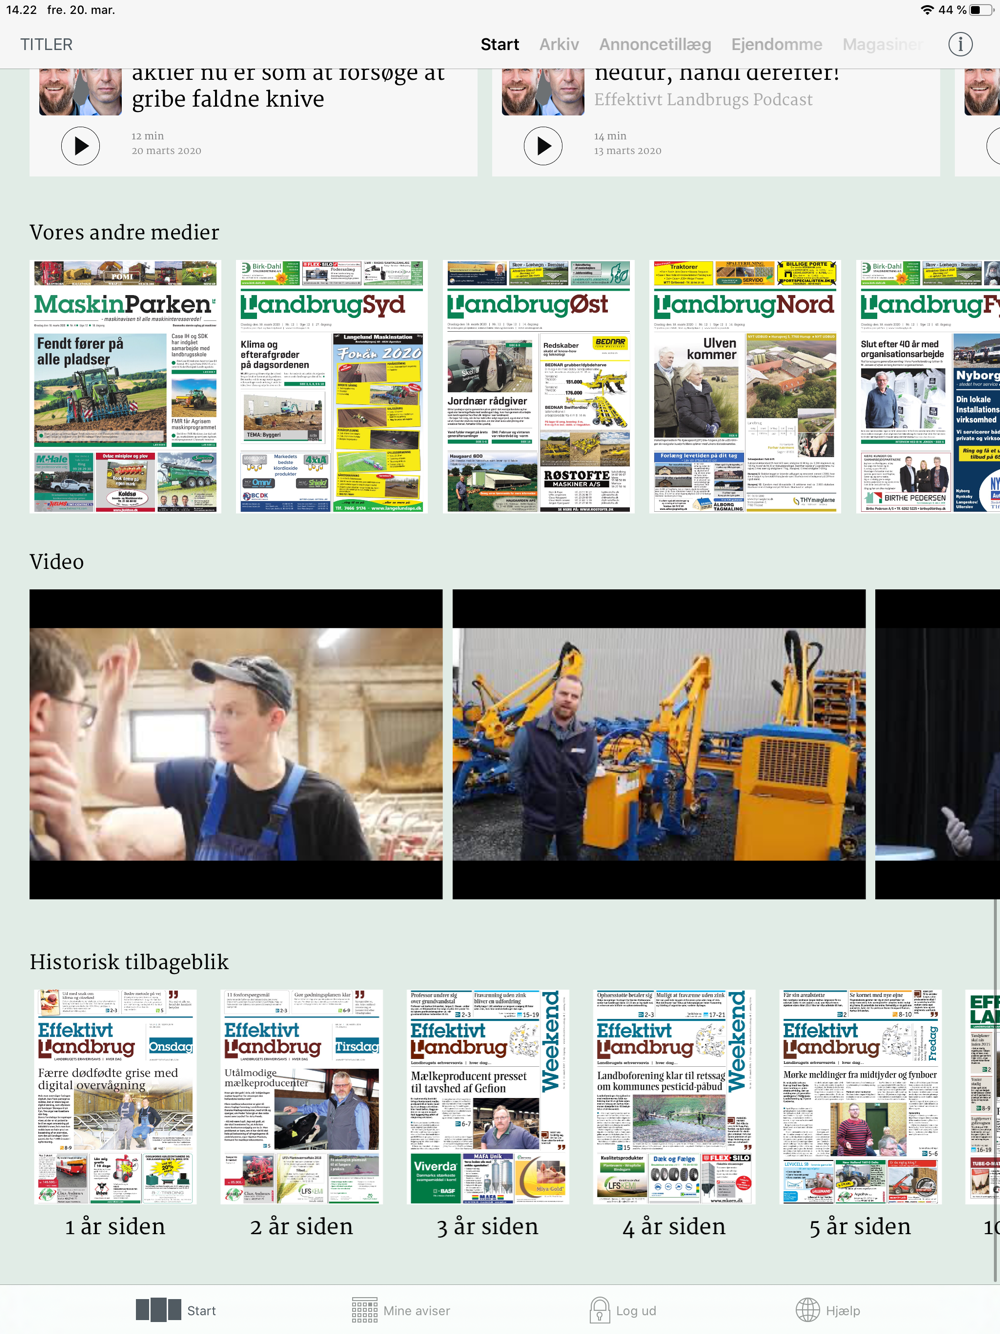The width and height of the screenshot is (1000, 1334).
Task: Open Mine aviser grid icon
Action: coord(365,1310)
